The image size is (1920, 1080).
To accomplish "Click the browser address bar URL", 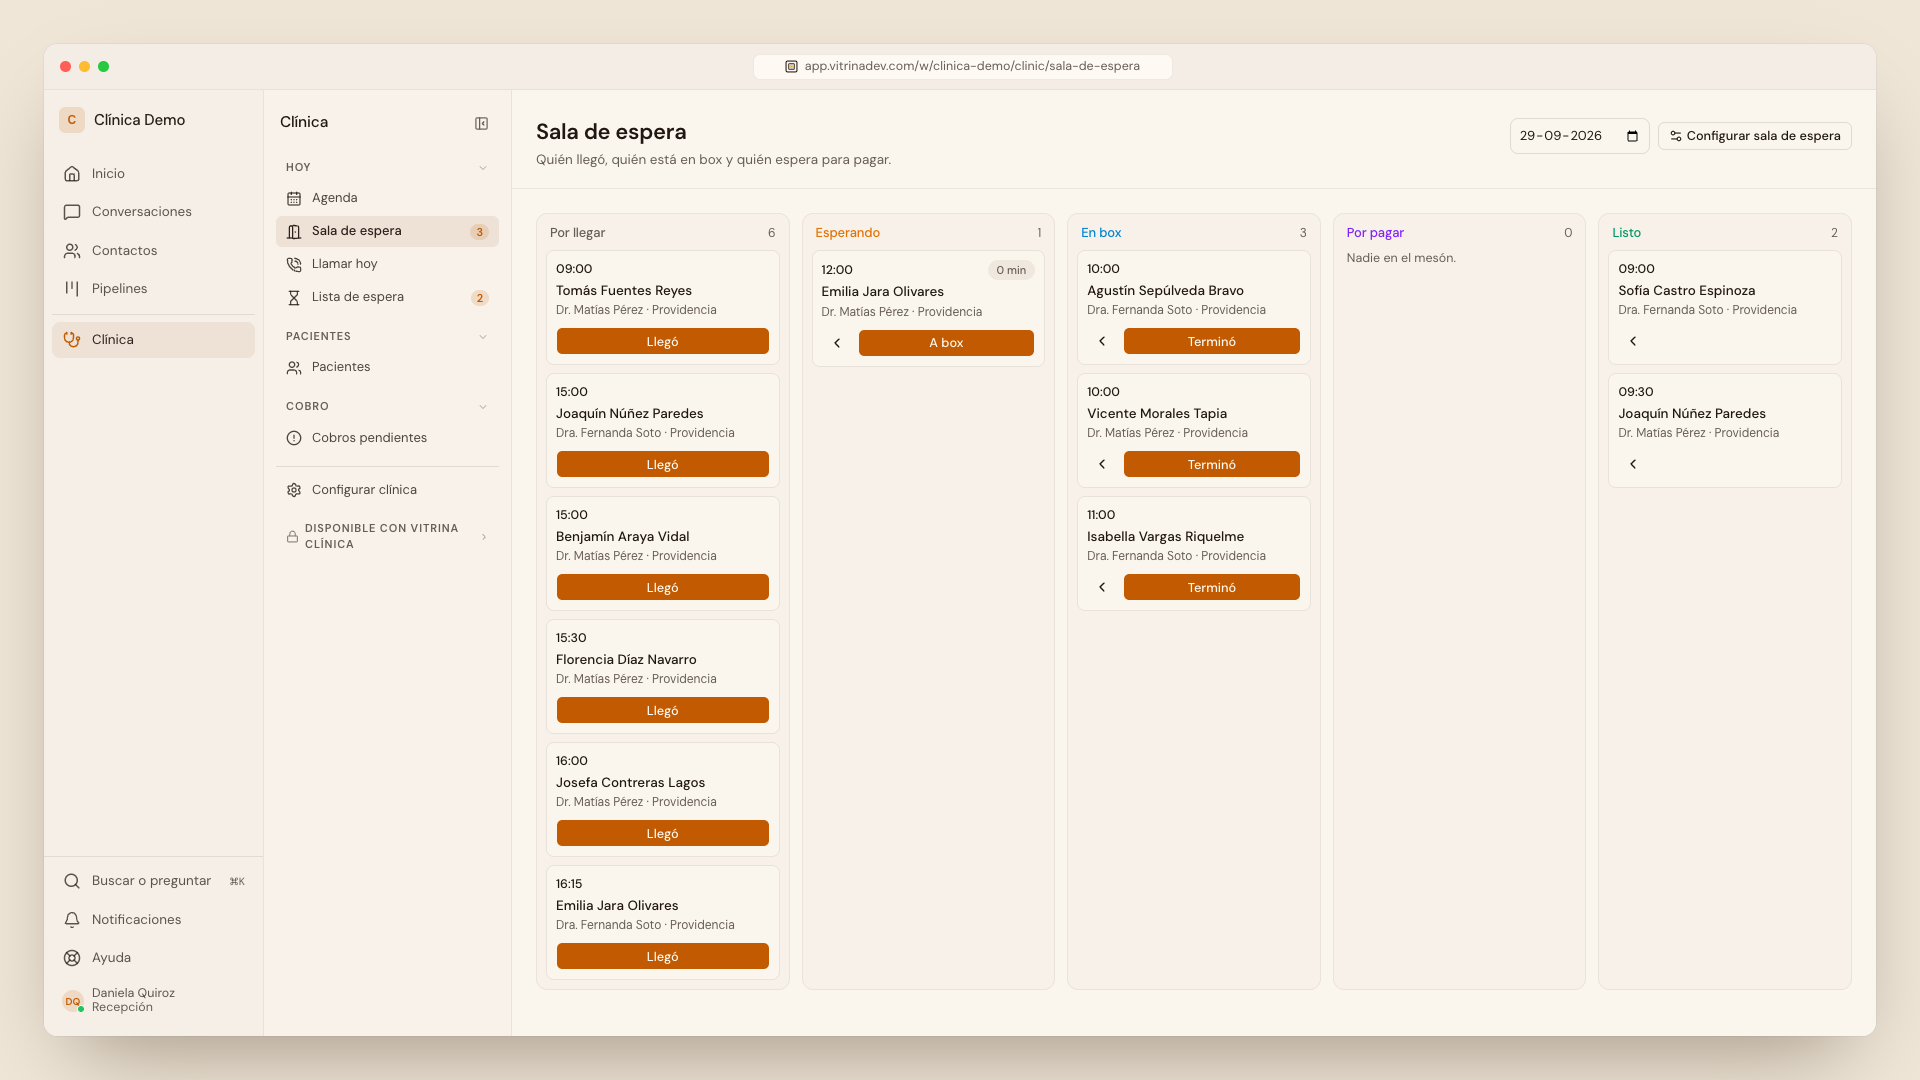I will (962, 66).
